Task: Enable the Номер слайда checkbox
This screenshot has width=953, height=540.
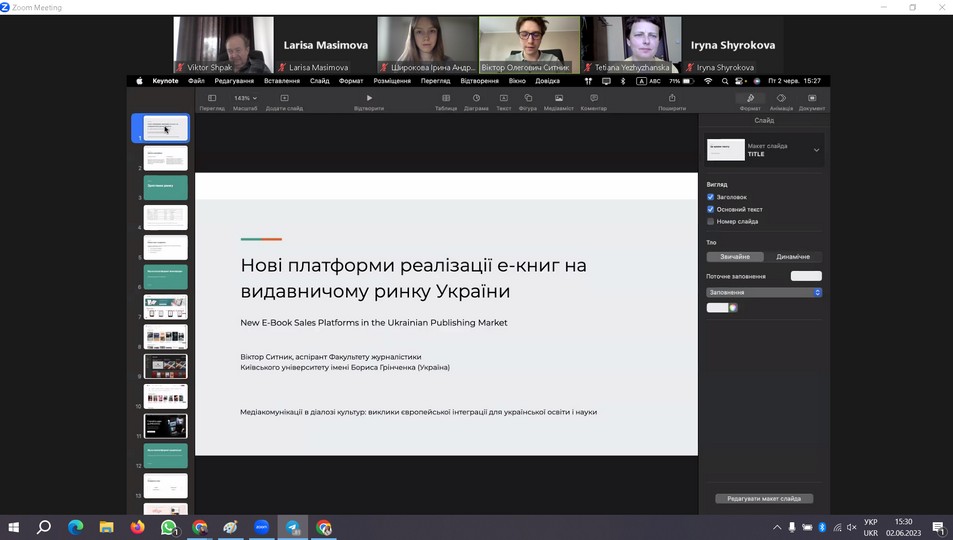Action: coord(711,221)
